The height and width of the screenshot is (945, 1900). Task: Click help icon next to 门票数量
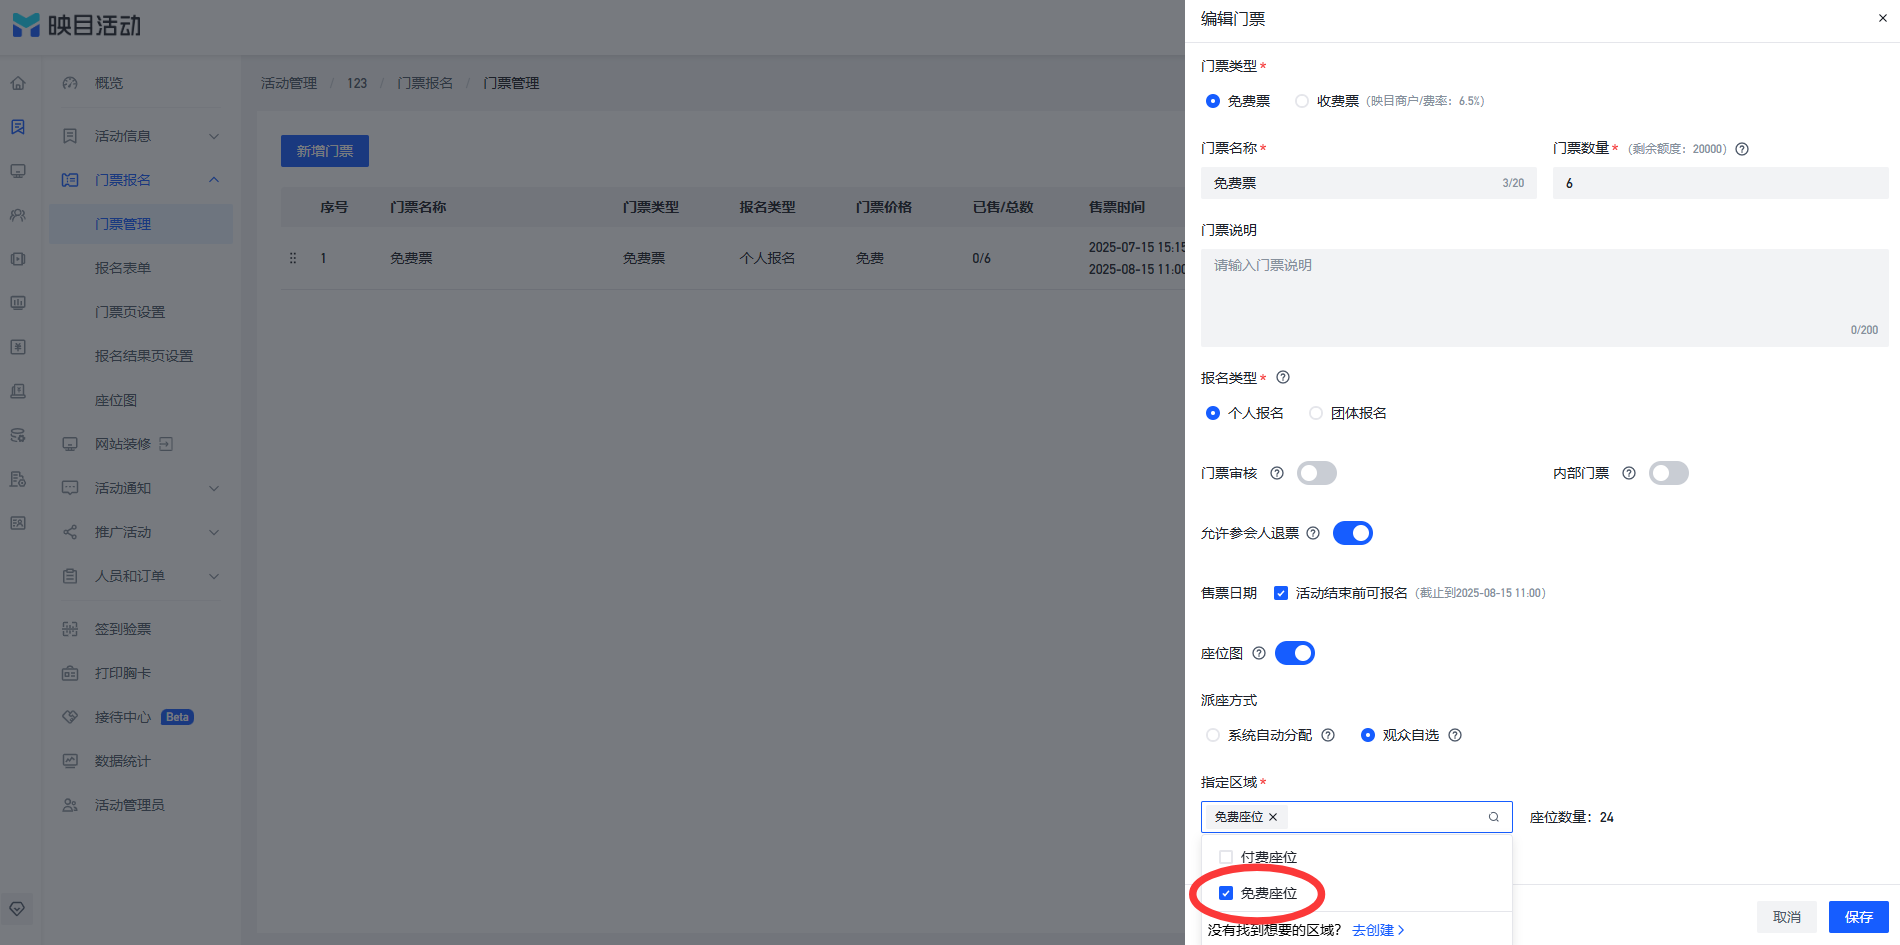[x=1742, y=149]
